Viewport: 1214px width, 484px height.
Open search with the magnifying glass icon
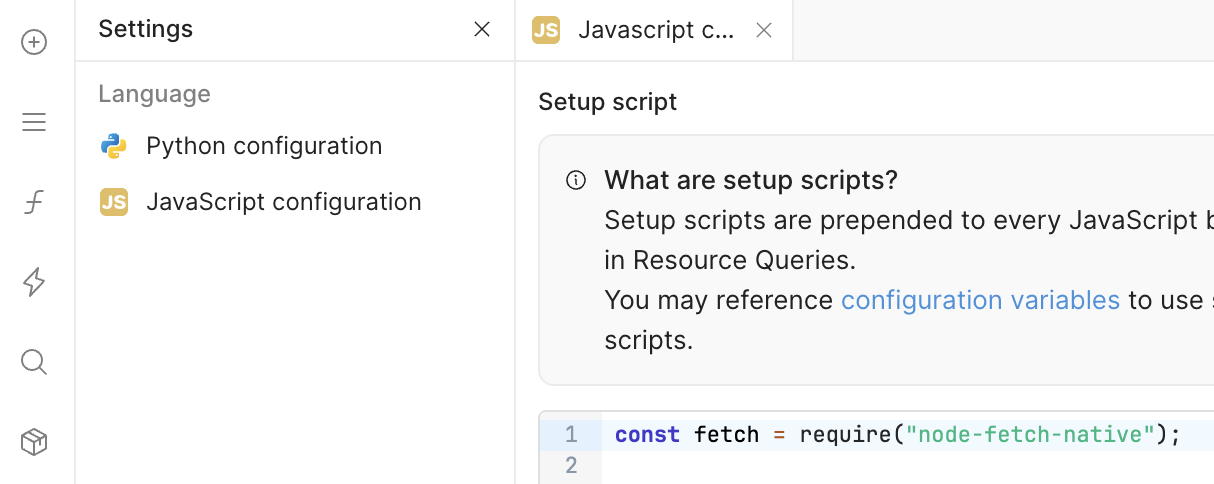point(34,361)
